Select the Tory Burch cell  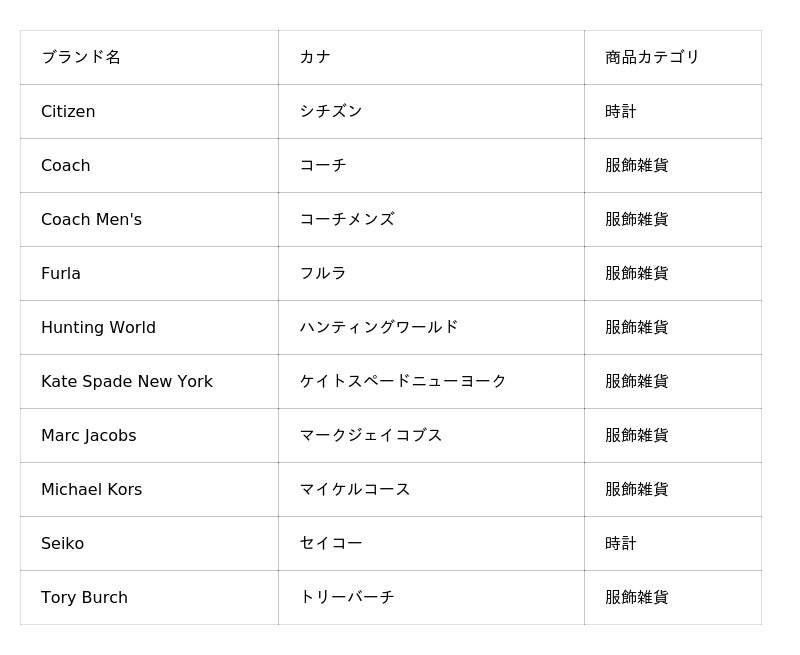[84, 597]
